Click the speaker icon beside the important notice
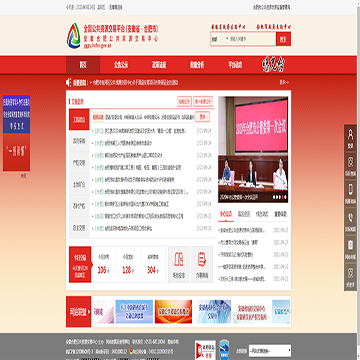360x360 pixels. [69, 82]
